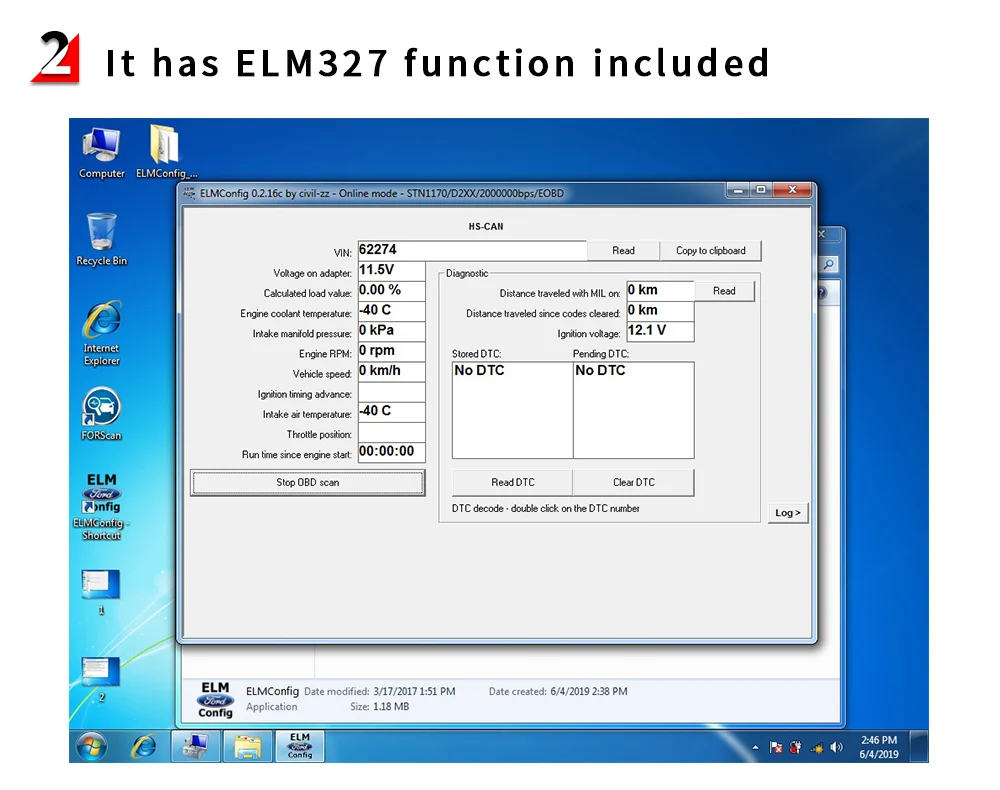Close the ELMConfig window

[x=792, y=190]
